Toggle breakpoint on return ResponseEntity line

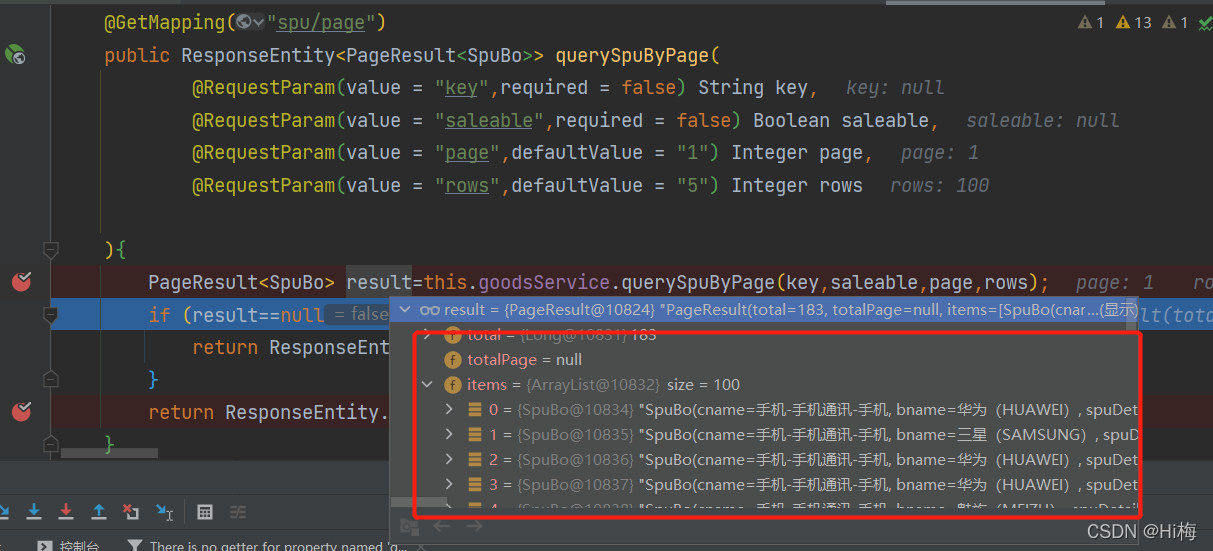coord(21,412)
